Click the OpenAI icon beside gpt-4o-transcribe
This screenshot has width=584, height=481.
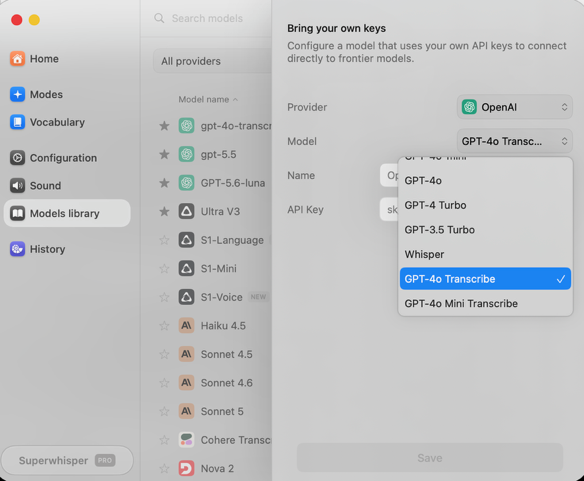[186, 126]
